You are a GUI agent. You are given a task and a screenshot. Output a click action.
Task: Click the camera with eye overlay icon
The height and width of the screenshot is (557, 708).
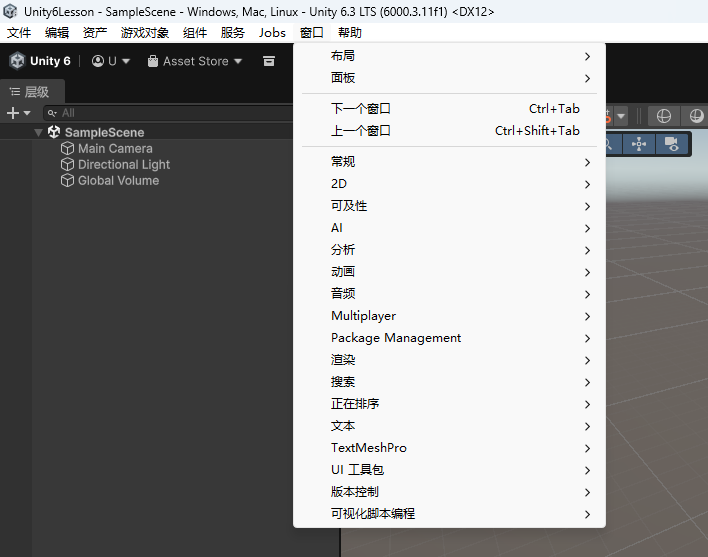pyautogui.click(x=671, y=144)
